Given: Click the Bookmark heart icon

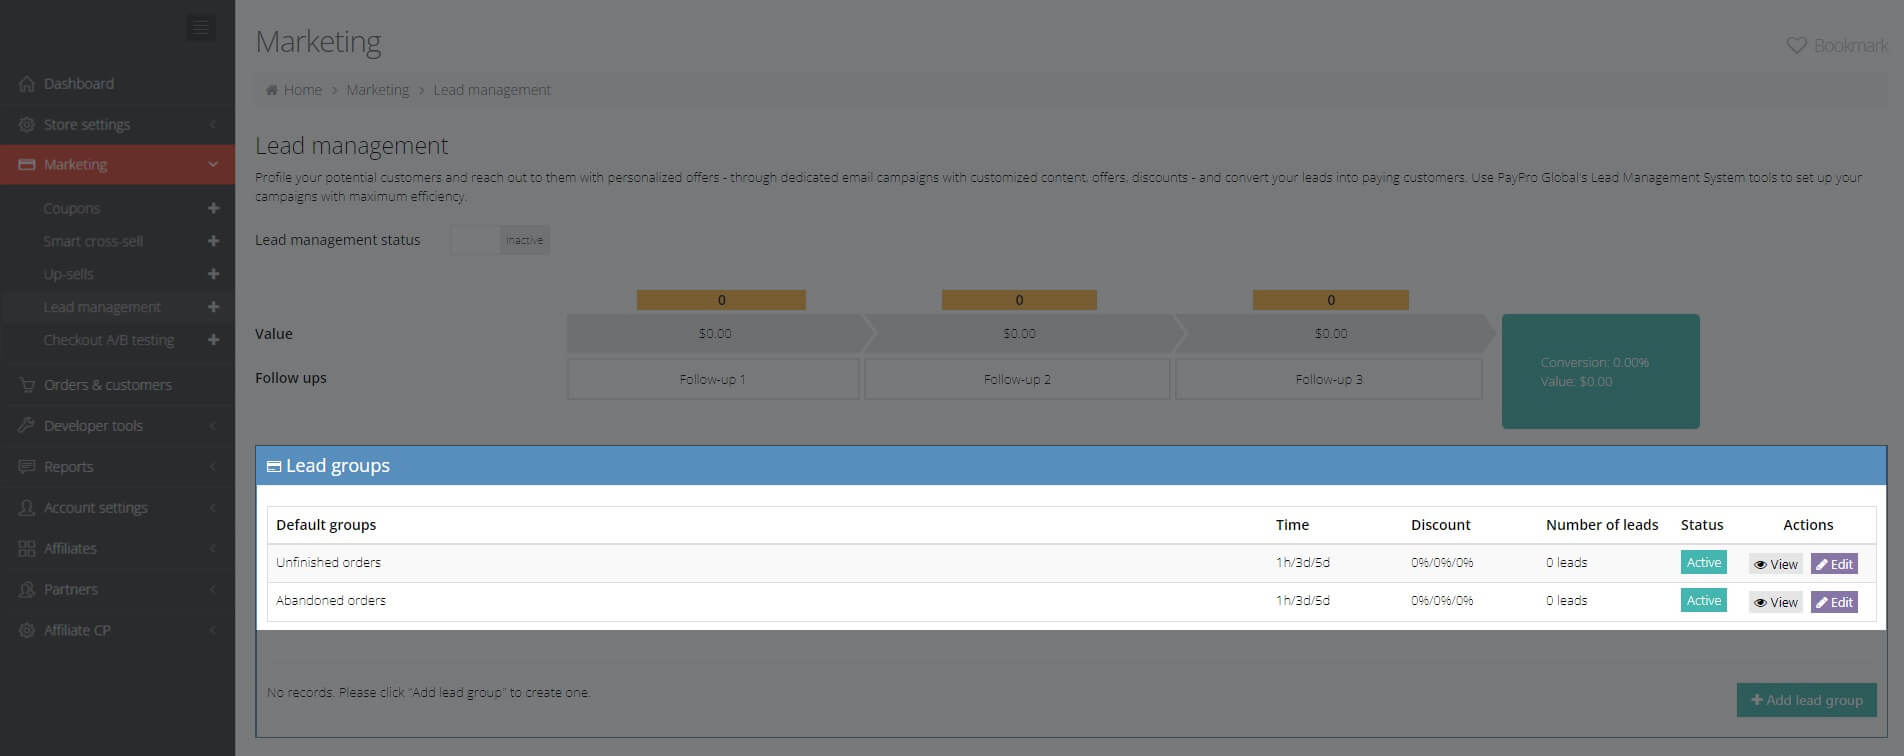Looking at the screenshot, I should pos(1796,46).
